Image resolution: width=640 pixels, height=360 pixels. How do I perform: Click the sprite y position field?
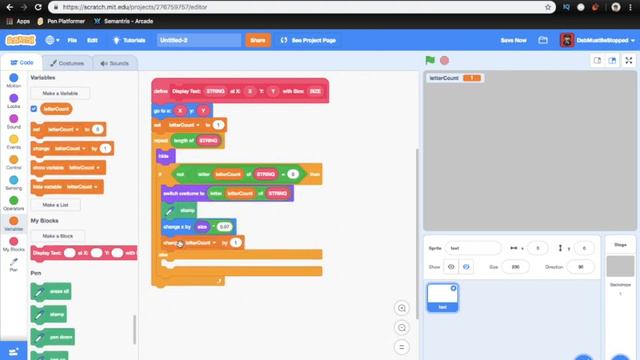coord(584,248)
